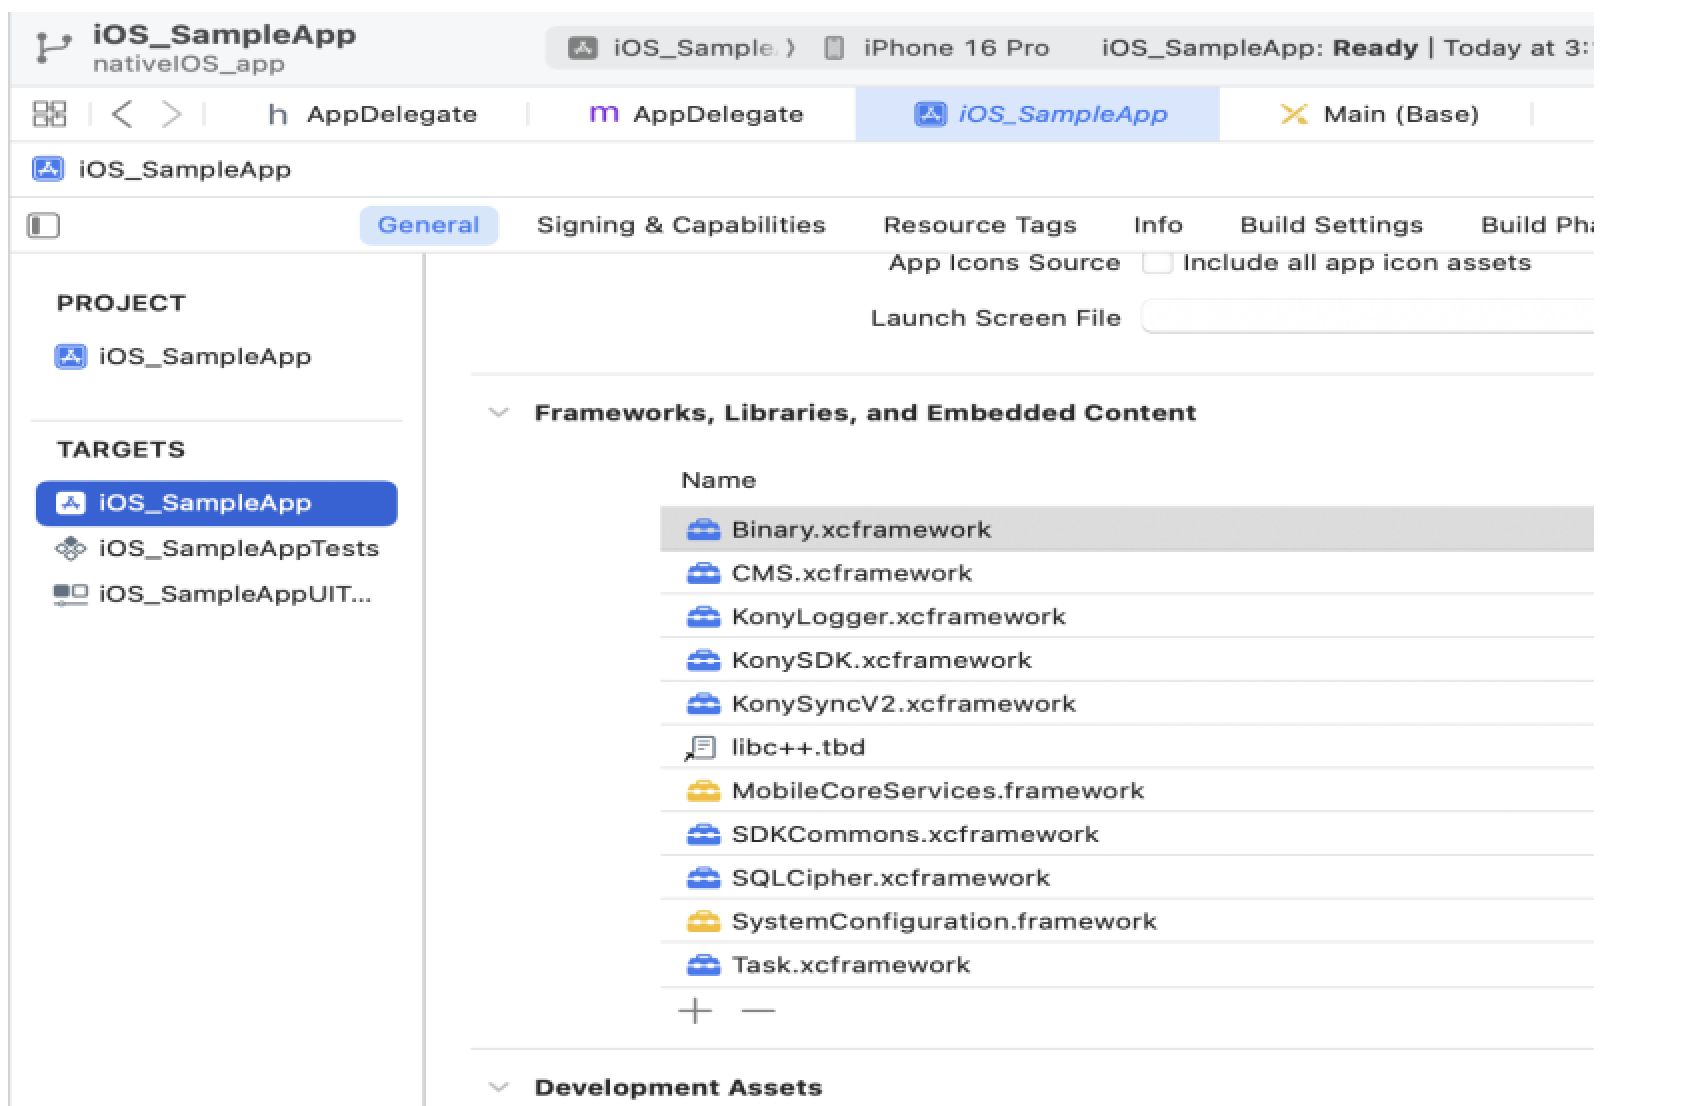Go forward with the right chevron
1700x1106 pixels.
(x=172, y=114)
